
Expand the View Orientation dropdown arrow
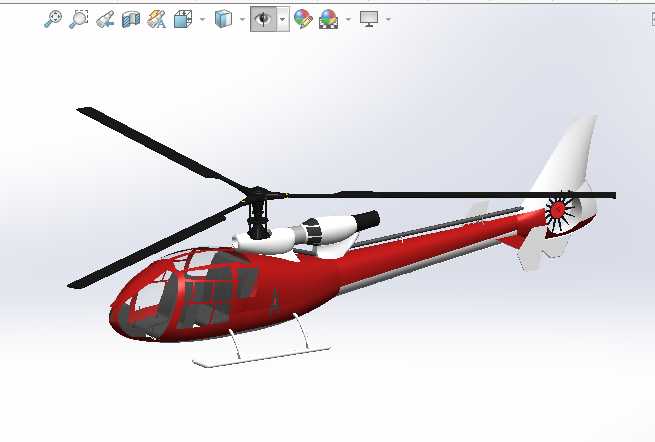pyautogui.click(x=203, y=19)
